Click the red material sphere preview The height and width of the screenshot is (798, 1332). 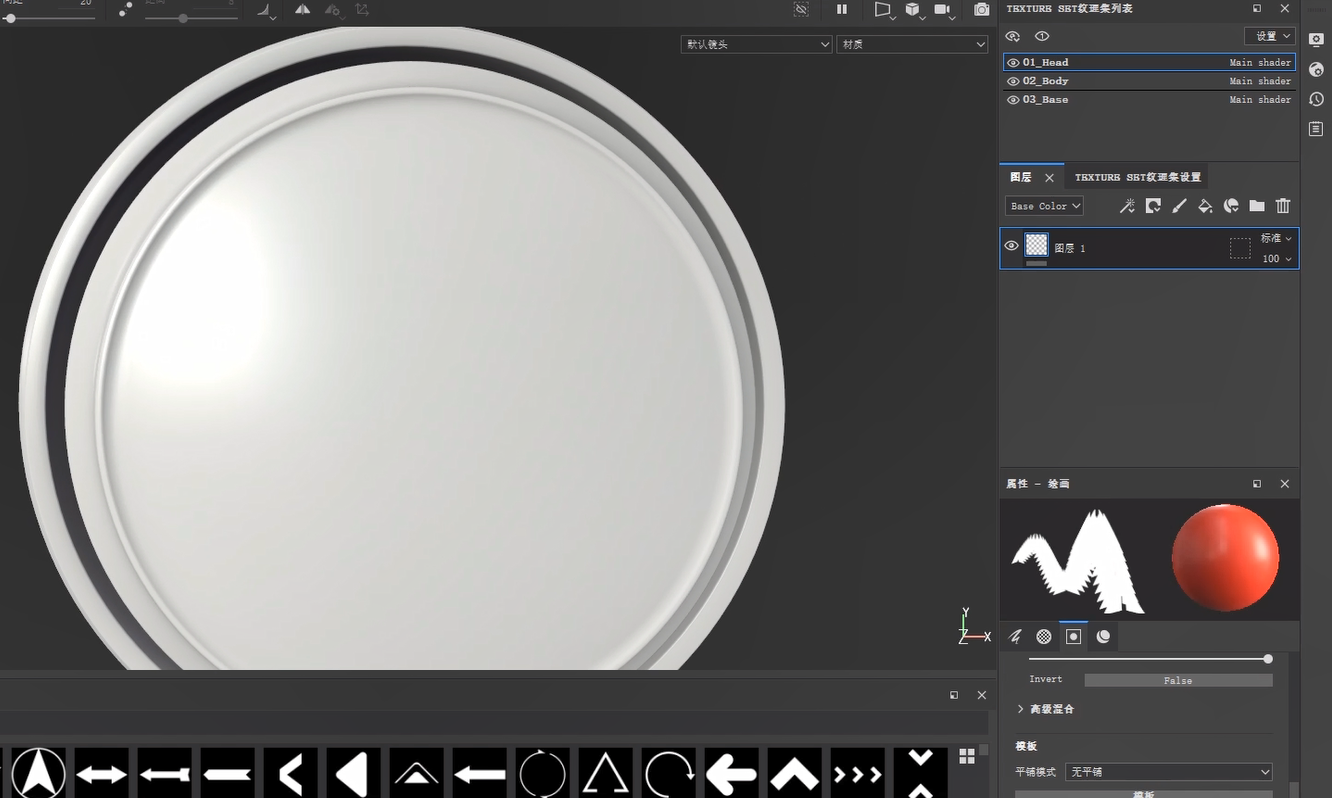(x=1225, y=558)
